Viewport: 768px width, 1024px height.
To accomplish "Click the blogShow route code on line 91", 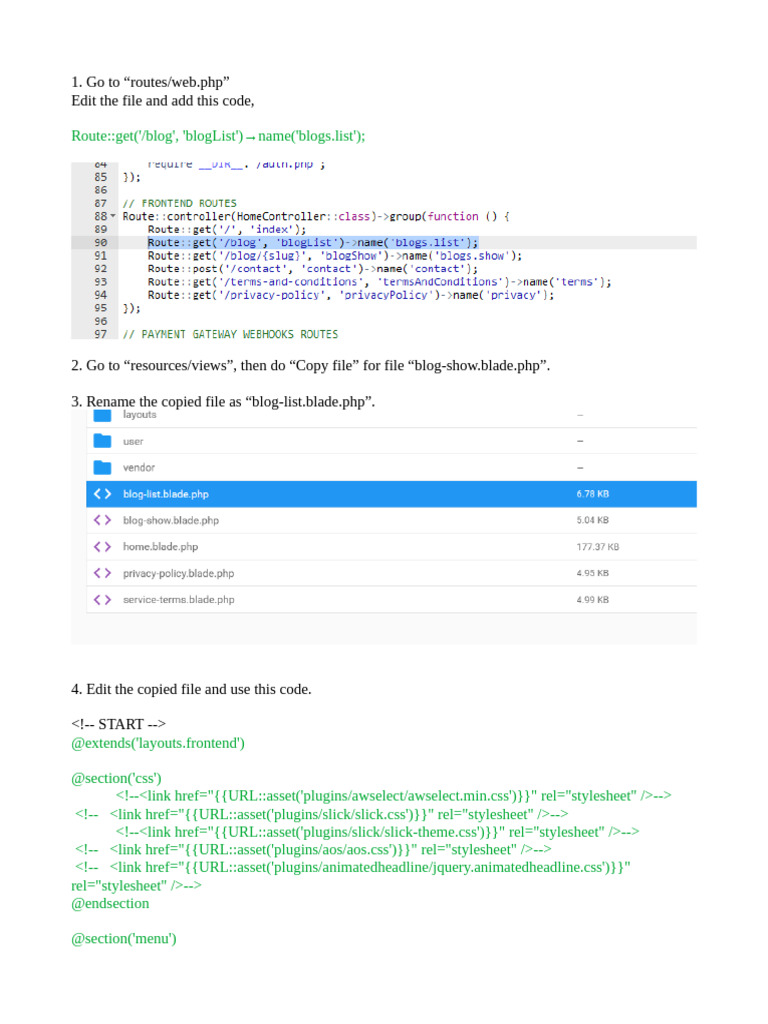I will point(335,255).
